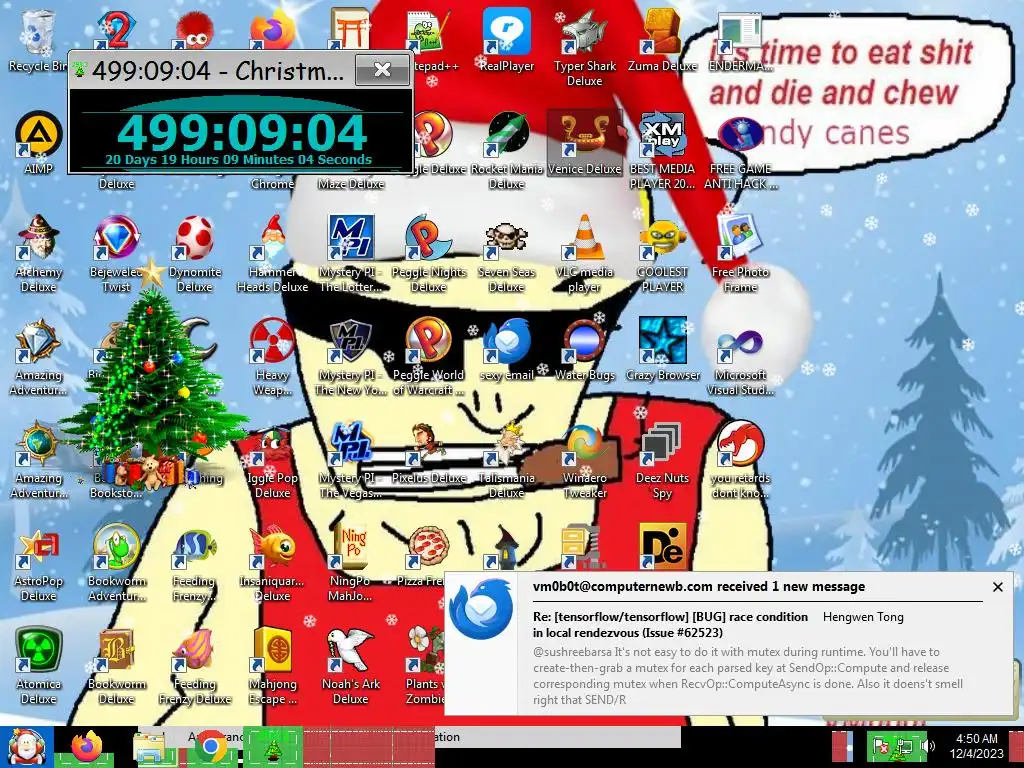Viewport: 1024px width, 768px height.
Task: Select Dynomite Deluxe desktop icon
Action: (195, 253)
